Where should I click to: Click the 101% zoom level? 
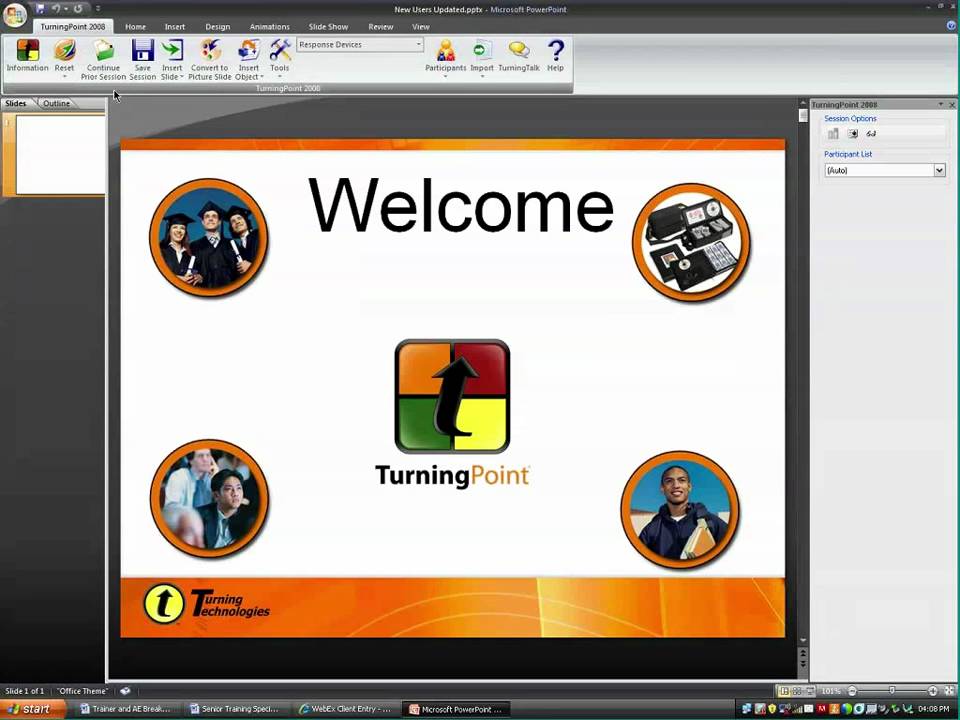point(831,691)
